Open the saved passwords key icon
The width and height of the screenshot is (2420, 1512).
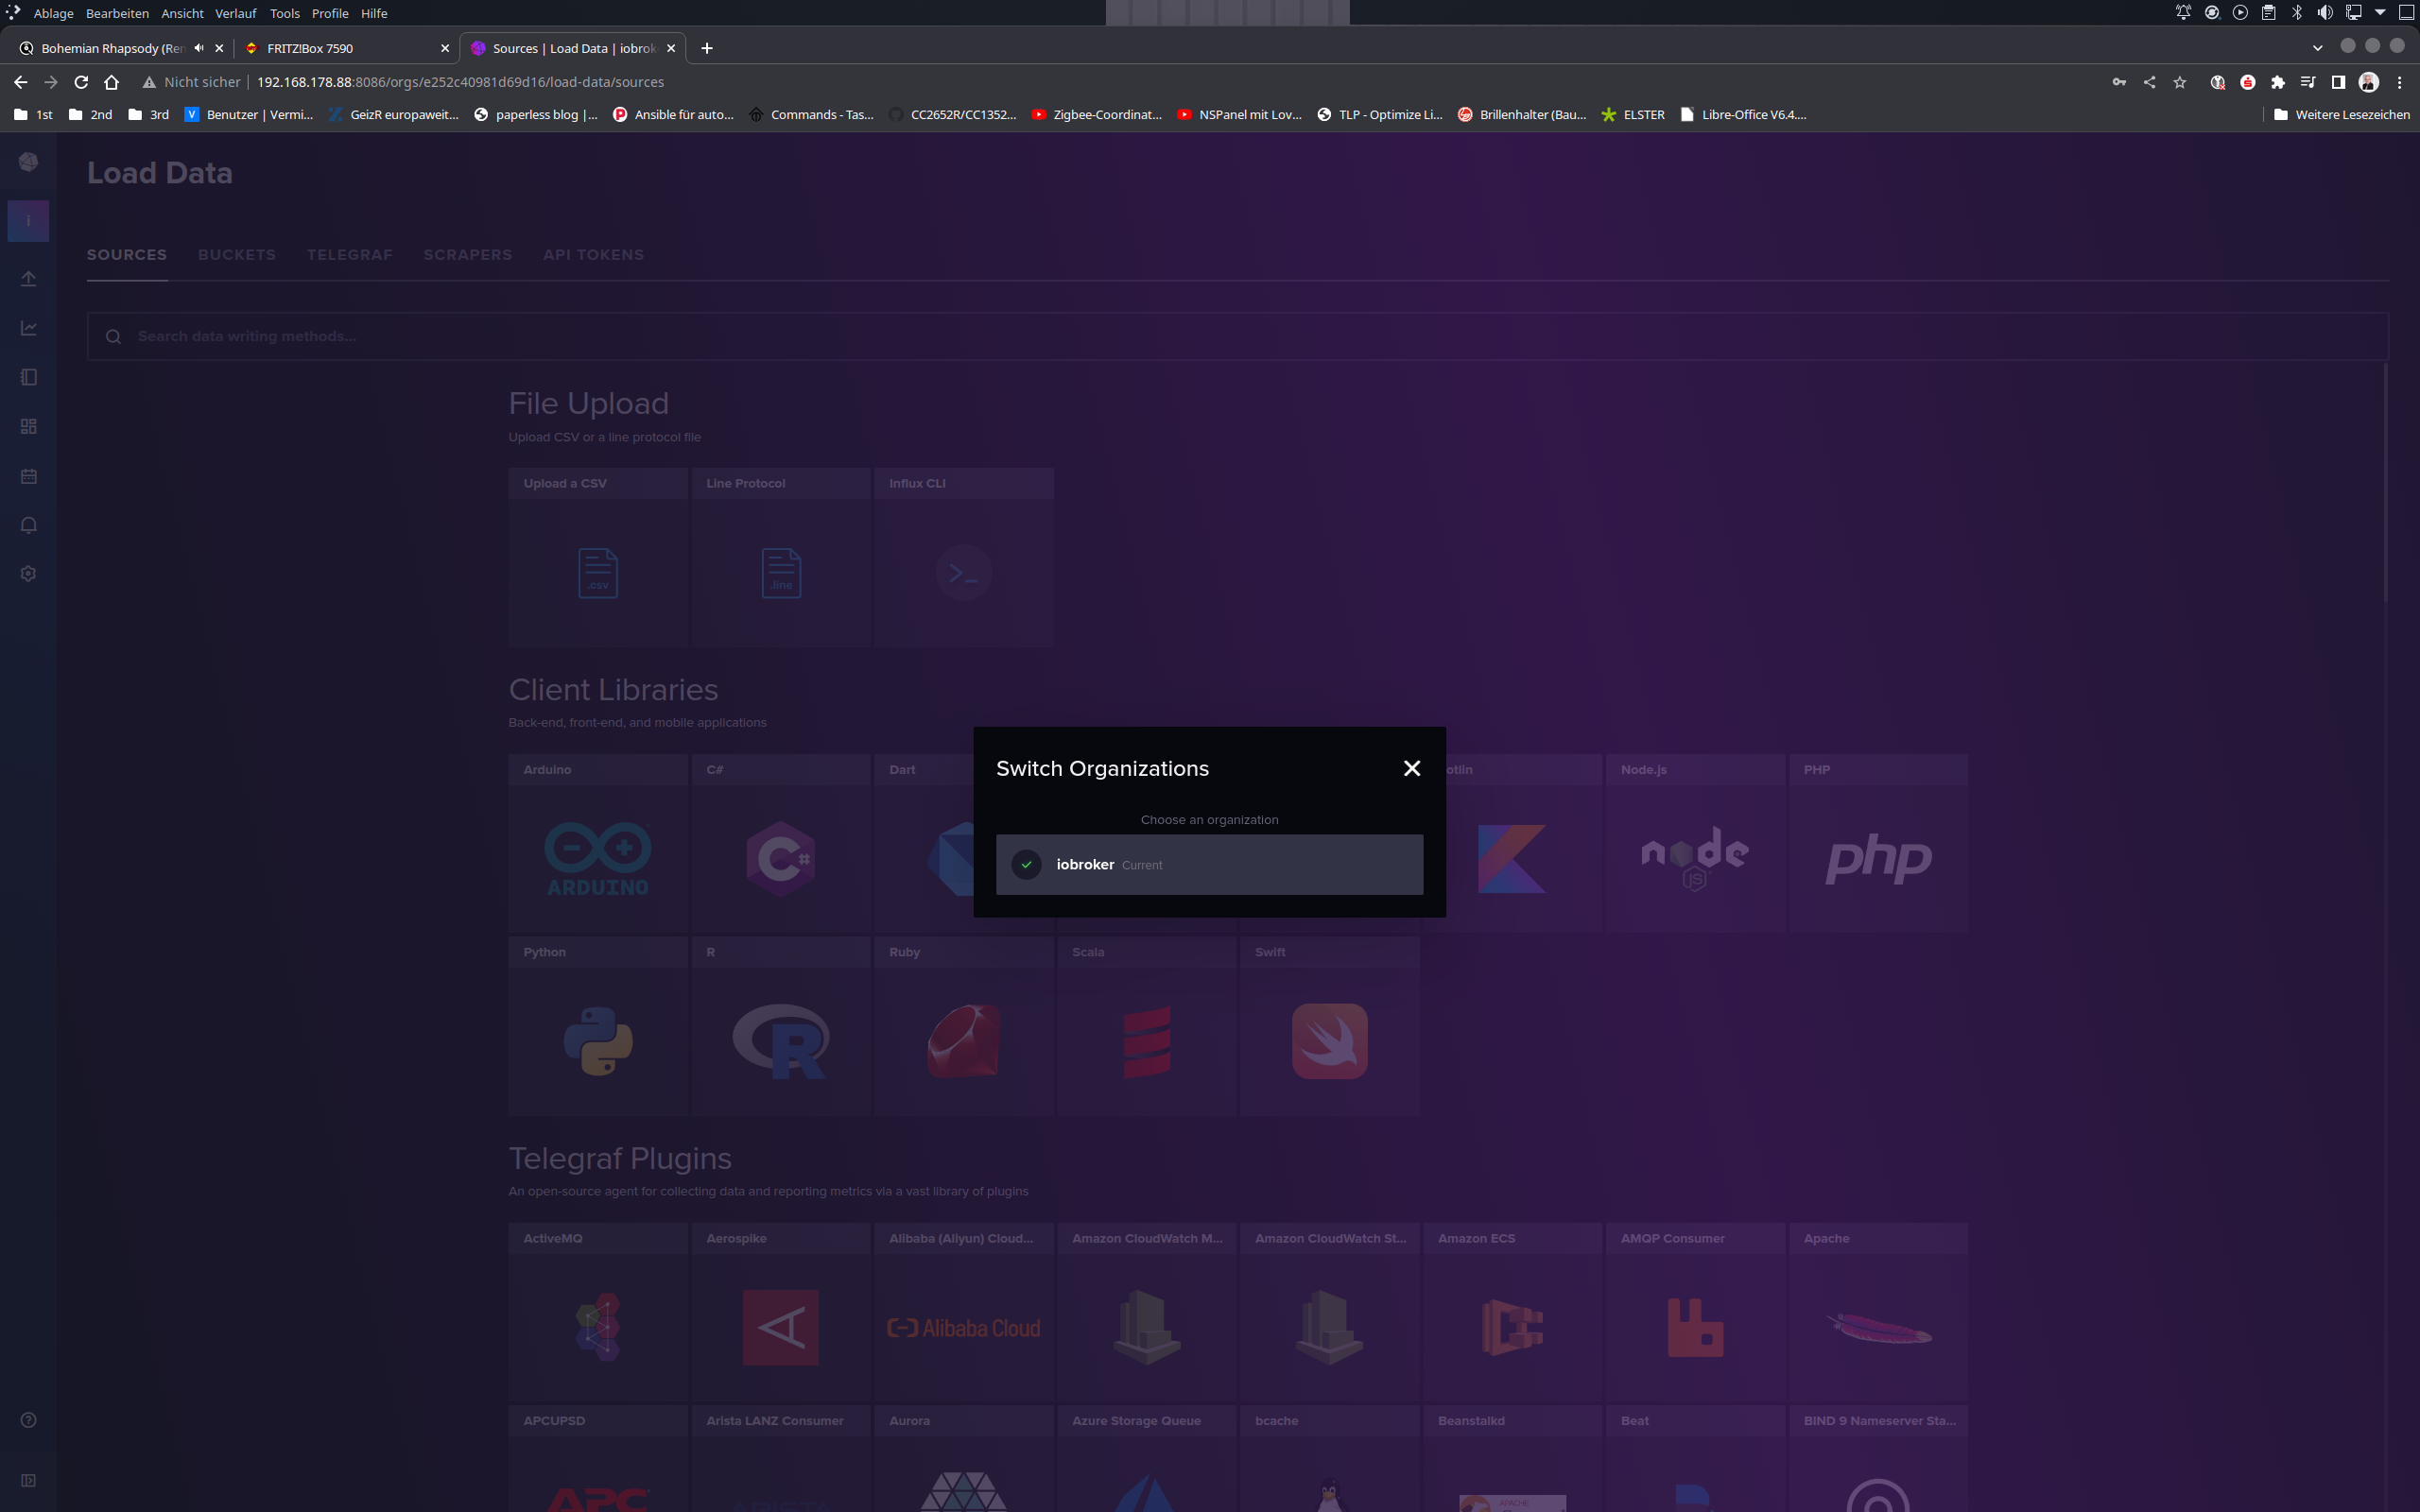point(2119,82)
